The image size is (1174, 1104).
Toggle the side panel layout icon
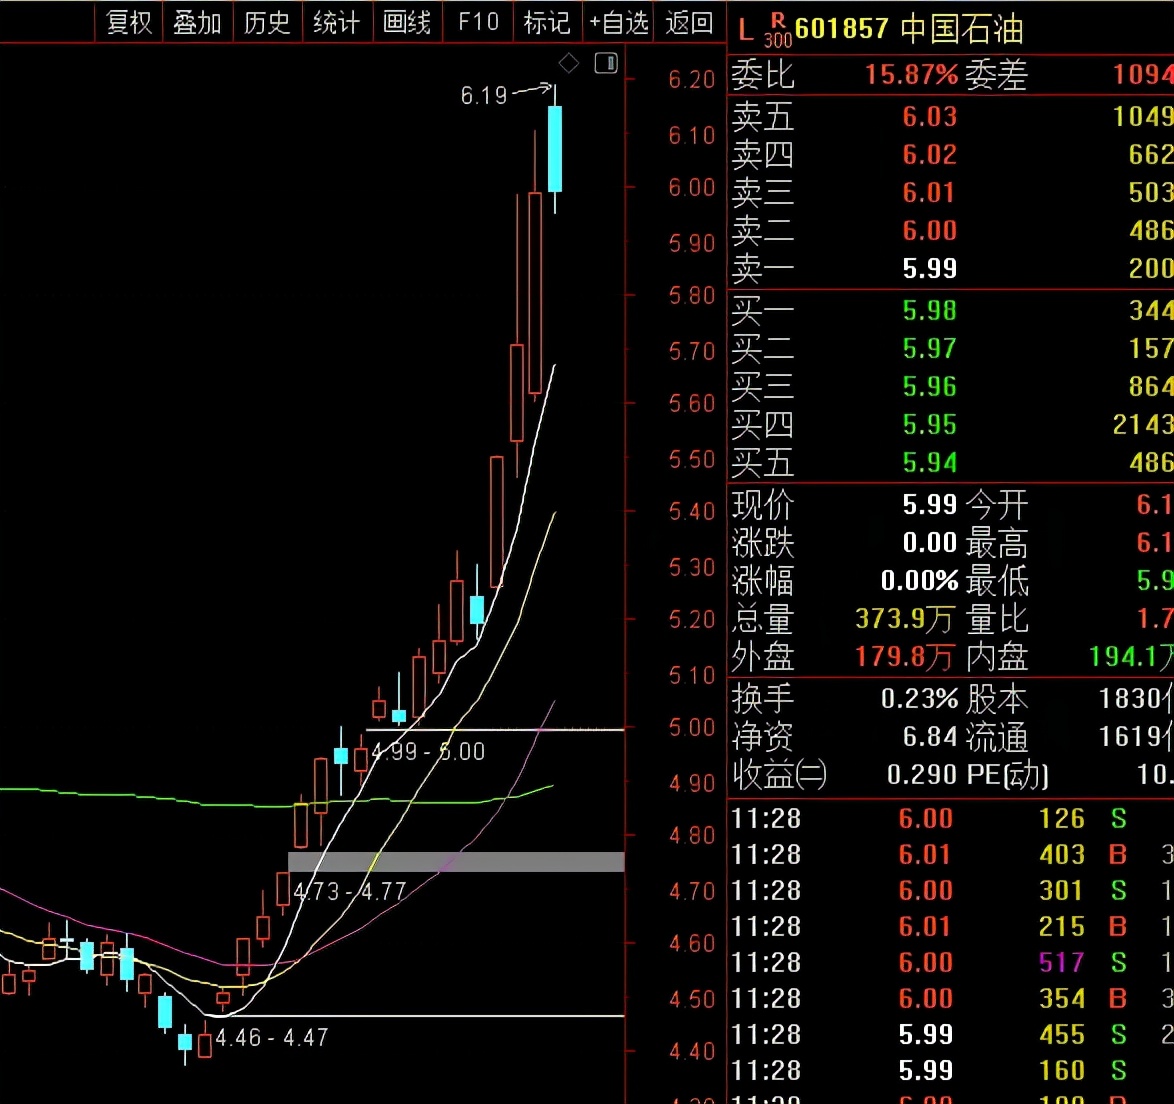[606, 63]
